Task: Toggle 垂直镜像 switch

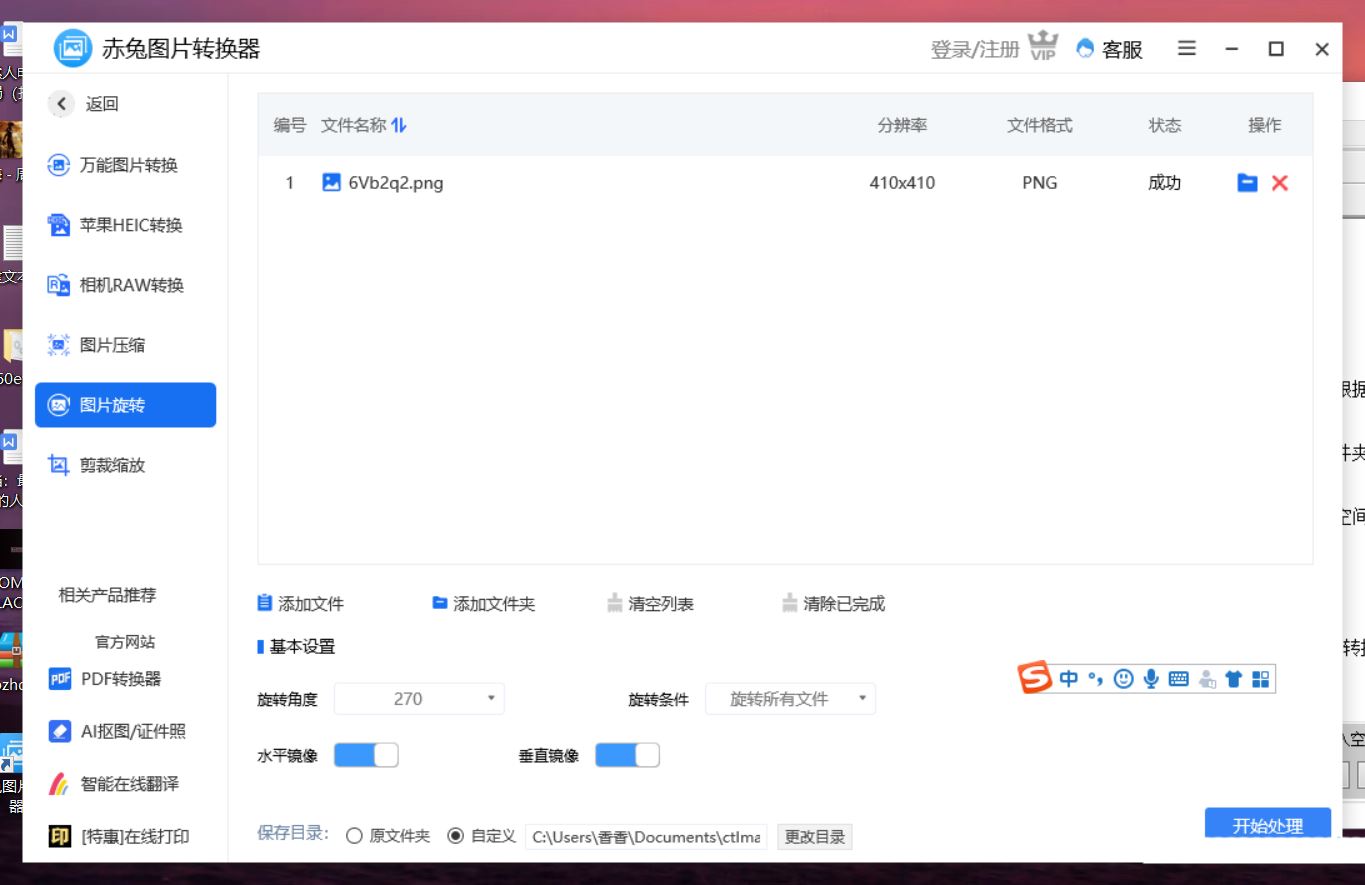Action: tap(627, 755)
